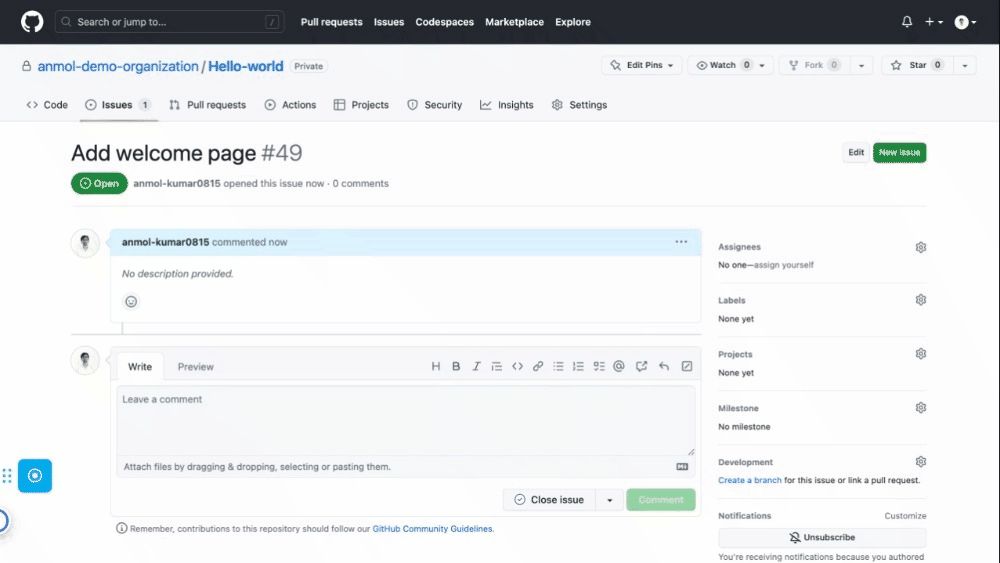Open the GitHub home logo

tap(32, 22)
